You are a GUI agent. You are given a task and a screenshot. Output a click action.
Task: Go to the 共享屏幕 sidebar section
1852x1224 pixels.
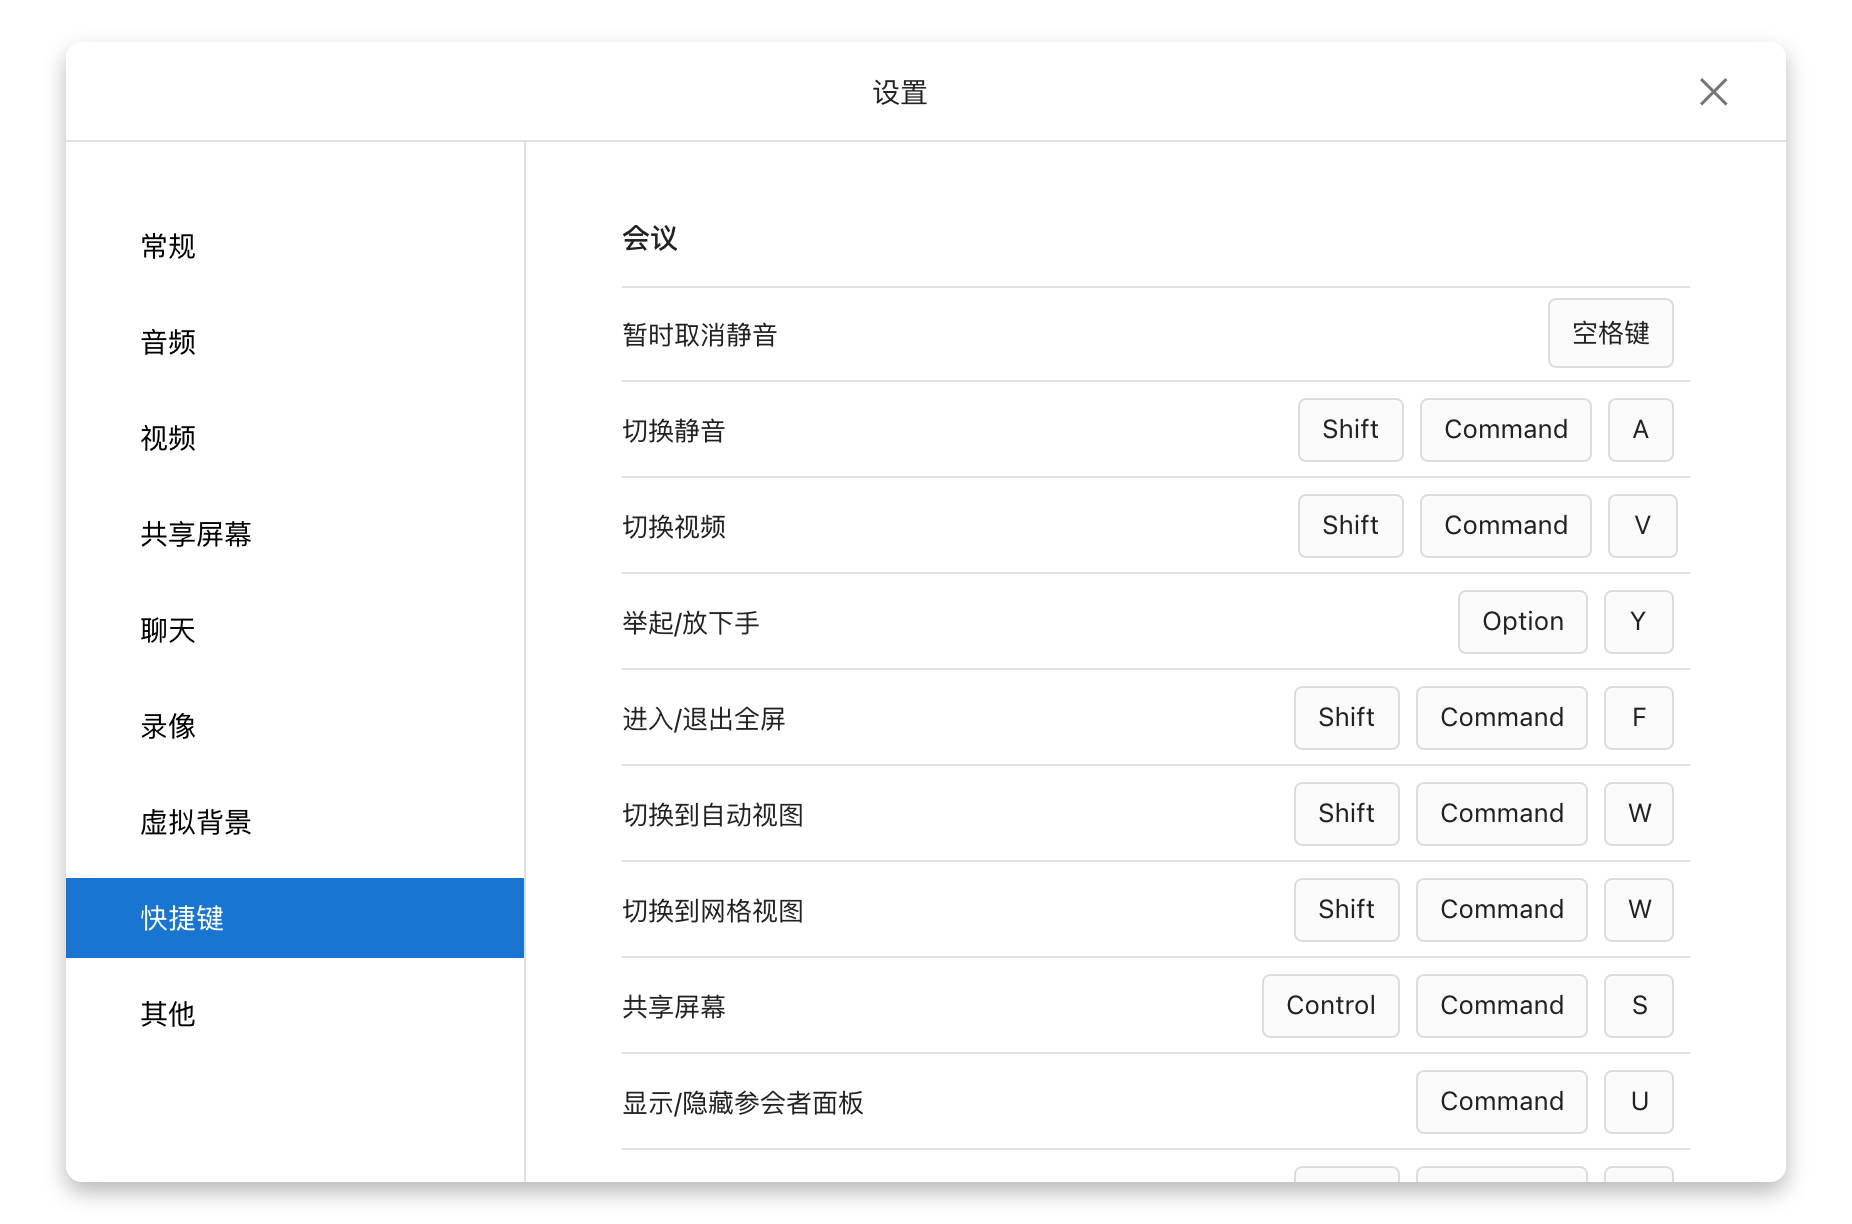coord(196,534)
